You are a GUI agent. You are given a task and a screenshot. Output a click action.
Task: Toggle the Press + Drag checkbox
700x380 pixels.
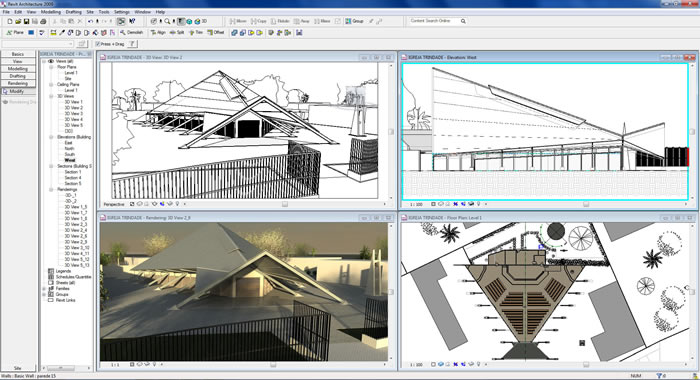coord(98,44)
